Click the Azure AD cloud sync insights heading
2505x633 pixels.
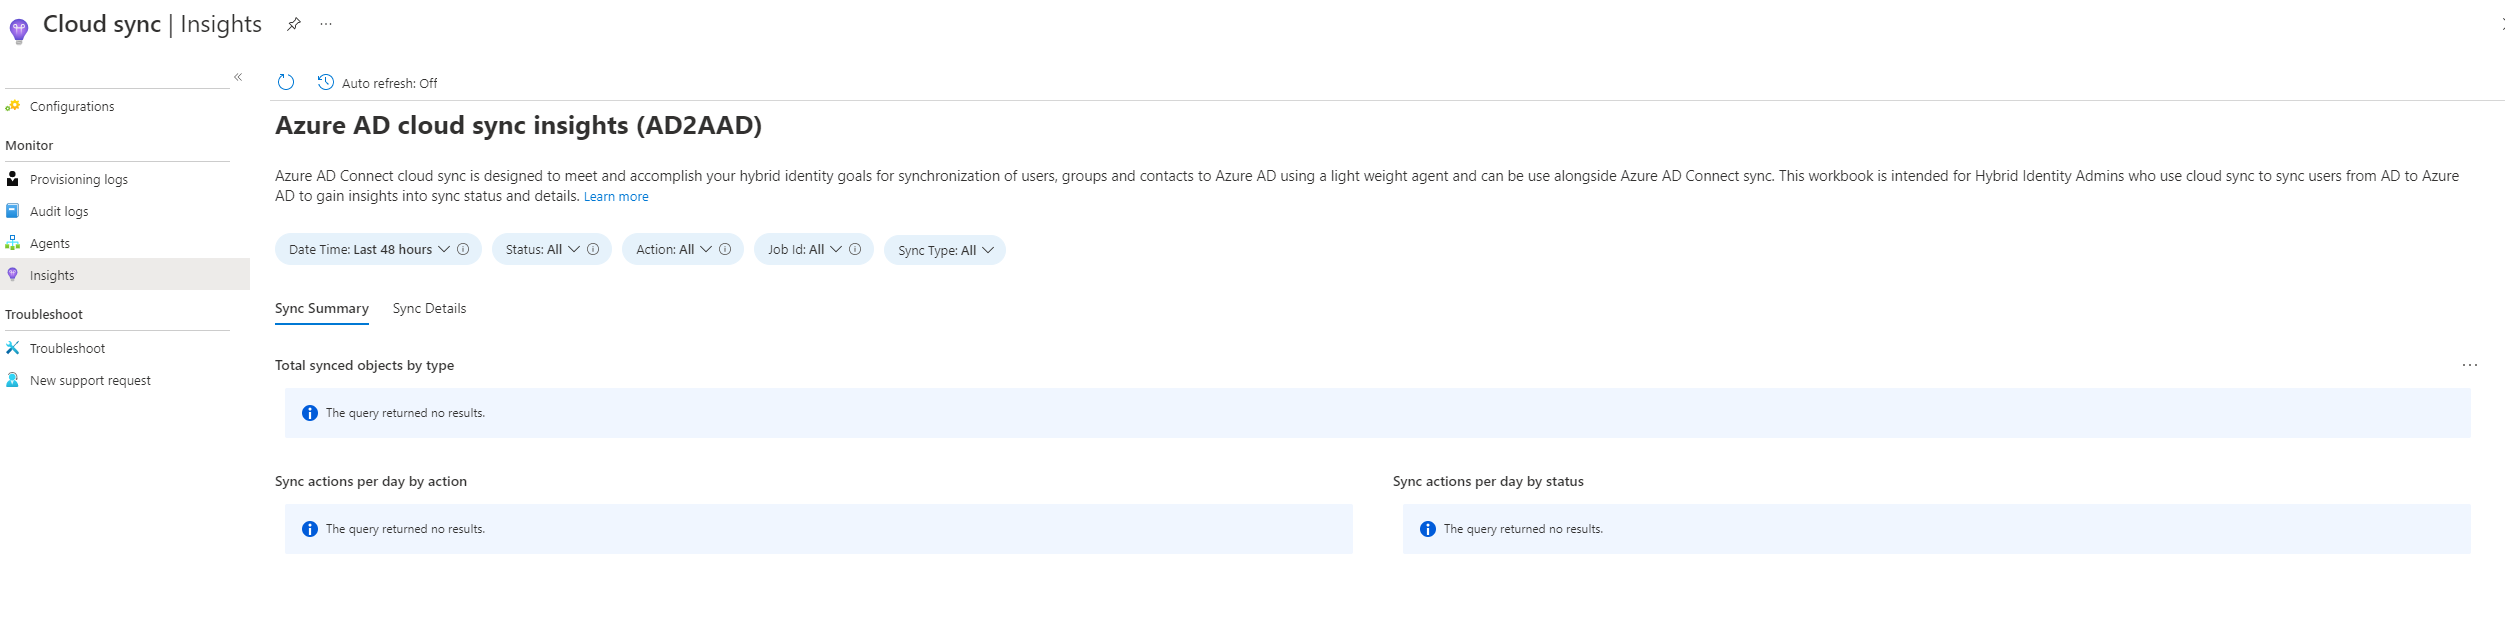[x=518, y=126]
